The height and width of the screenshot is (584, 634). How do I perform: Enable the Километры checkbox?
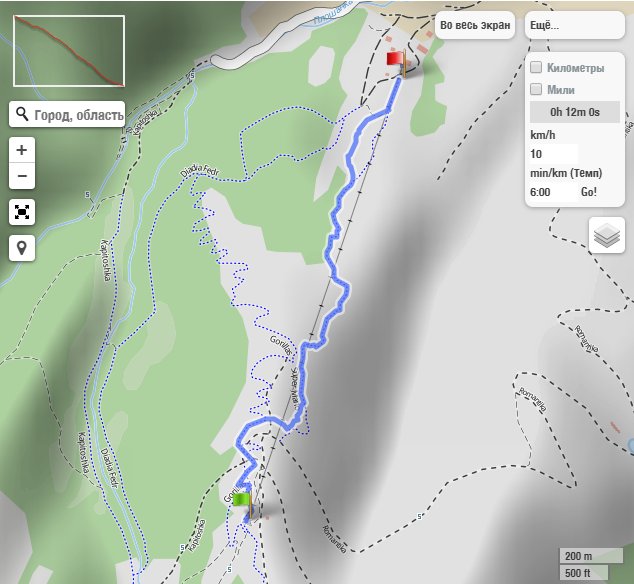(x=537, y=67)
